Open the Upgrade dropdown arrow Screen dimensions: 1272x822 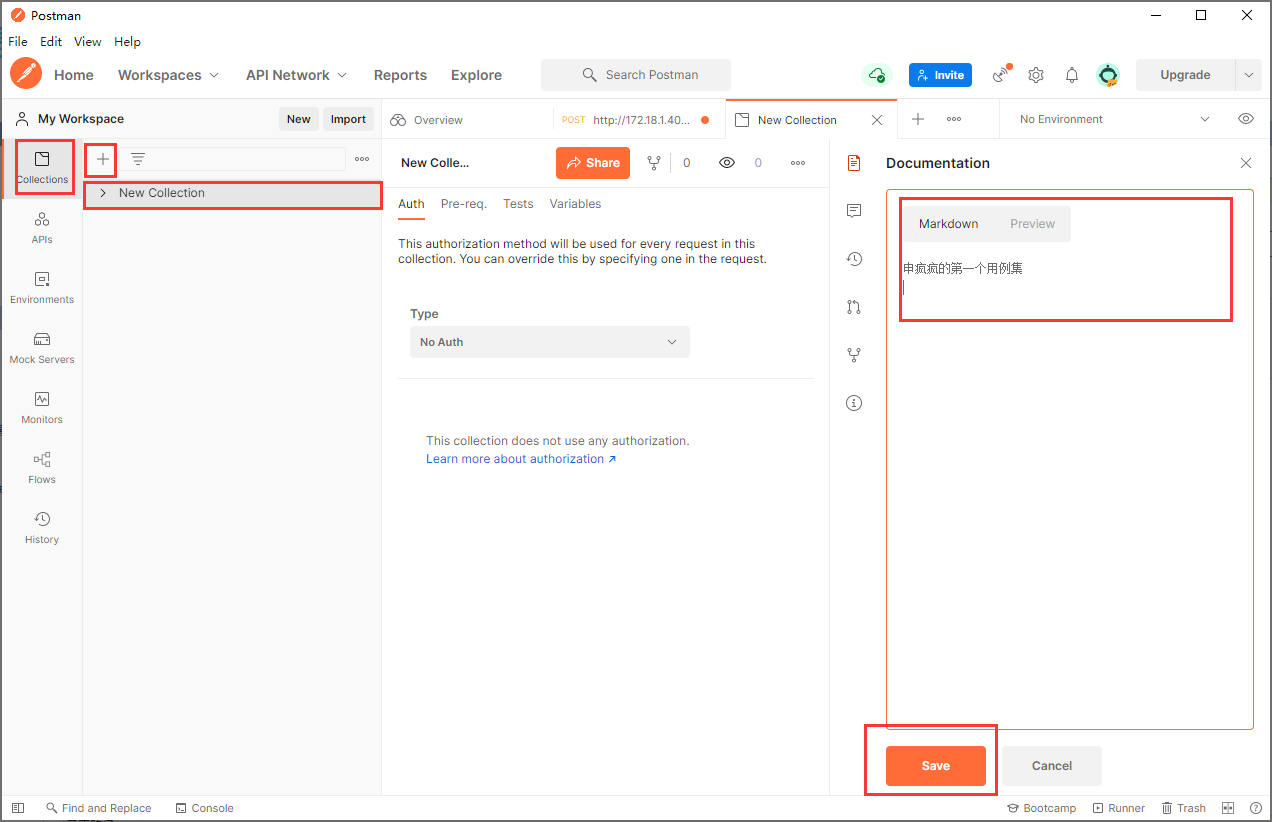[x=1249, y=75]
